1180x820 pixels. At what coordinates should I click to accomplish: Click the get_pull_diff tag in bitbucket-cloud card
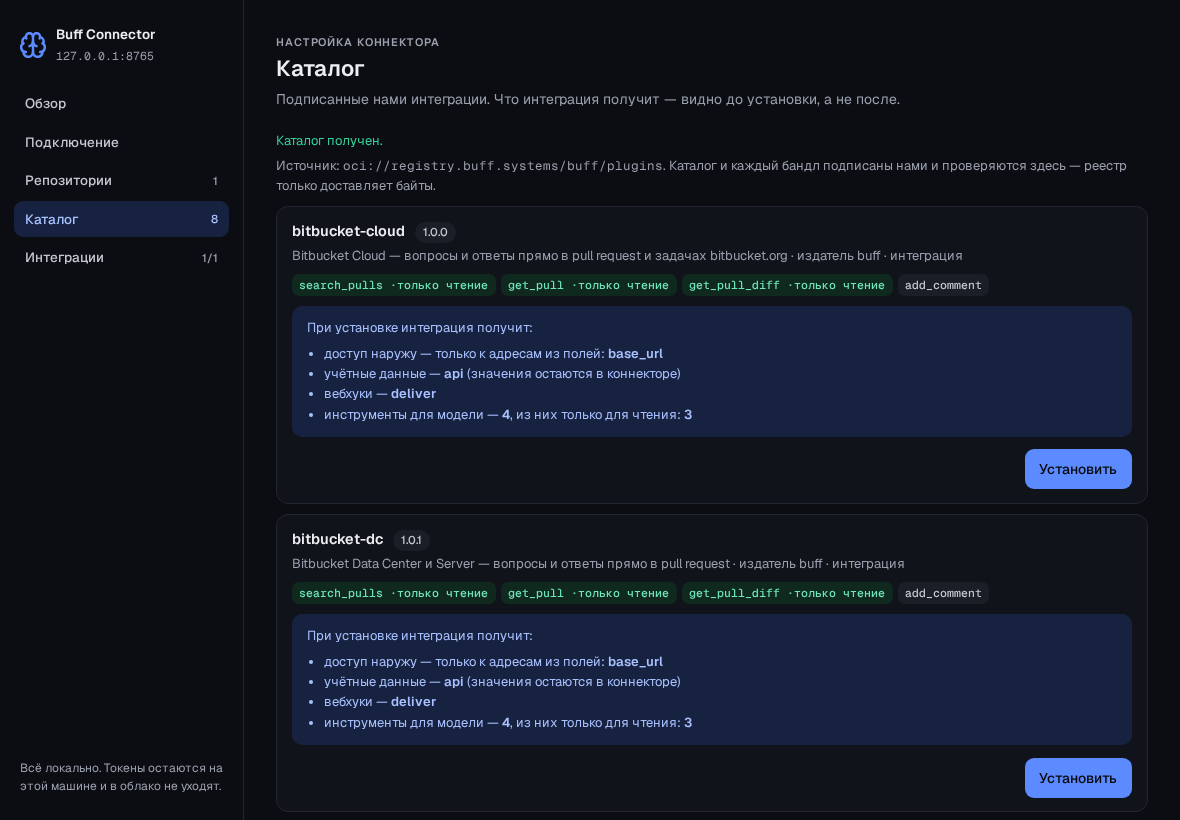(787, 285)
